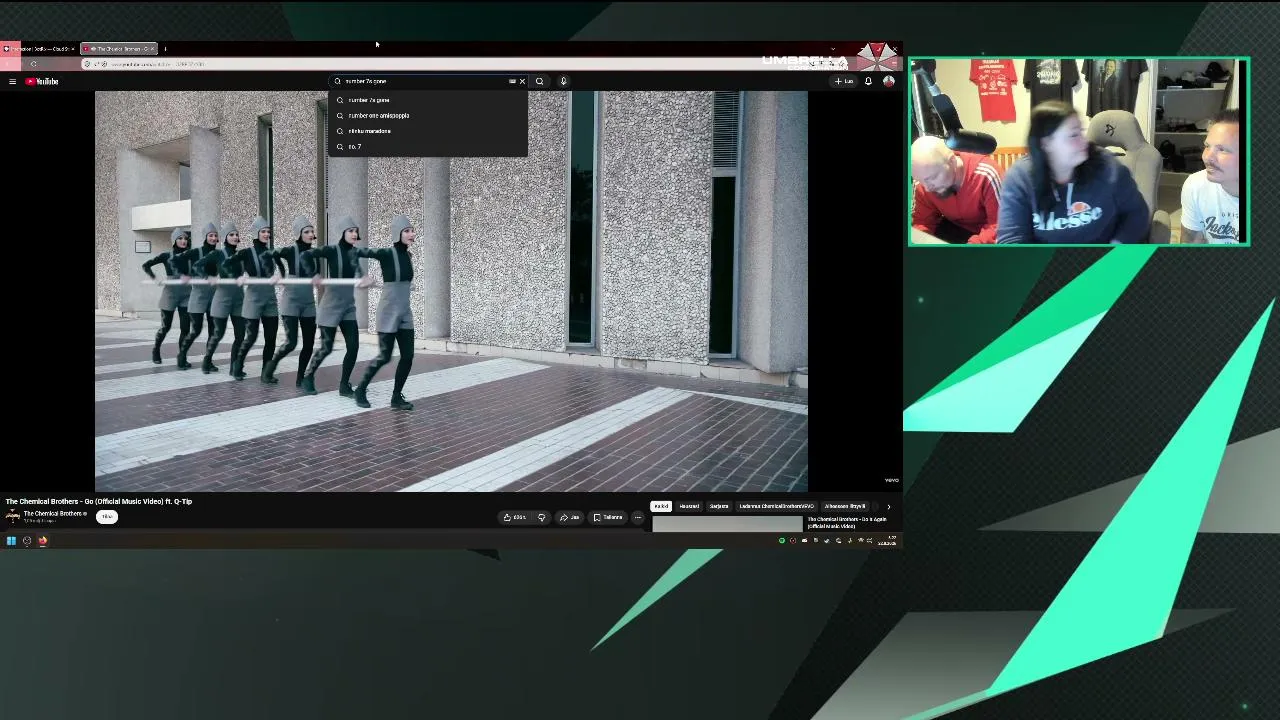Viewport: 1280px width, 720px height.
Task: Clear the search box with the X icon
Action: (522, 81)
